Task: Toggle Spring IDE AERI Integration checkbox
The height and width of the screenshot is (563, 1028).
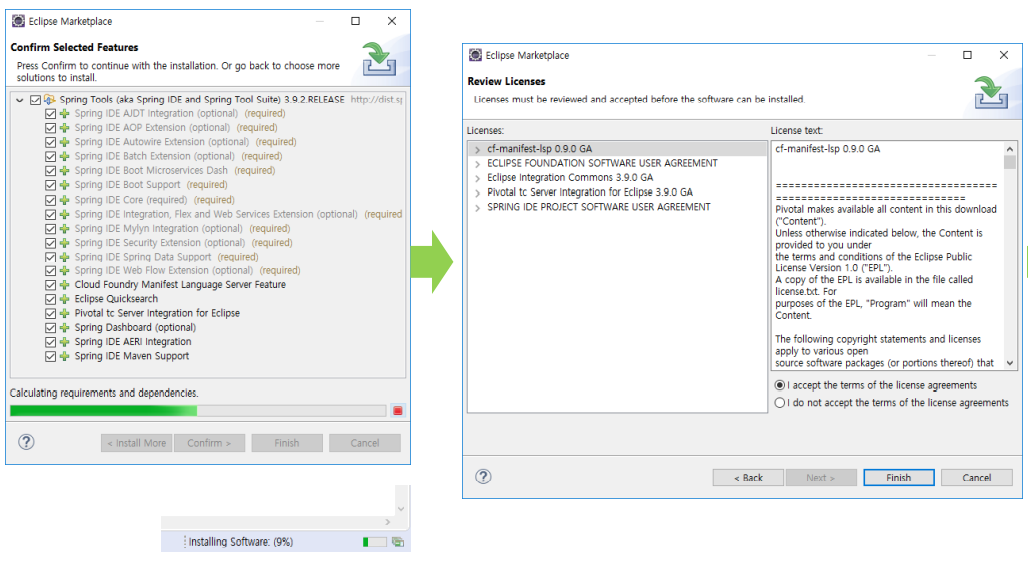Action: coord(50,342)
